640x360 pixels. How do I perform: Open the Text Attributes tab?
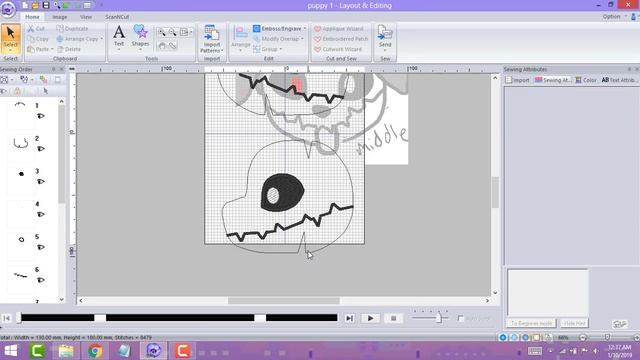click(619, 80)
